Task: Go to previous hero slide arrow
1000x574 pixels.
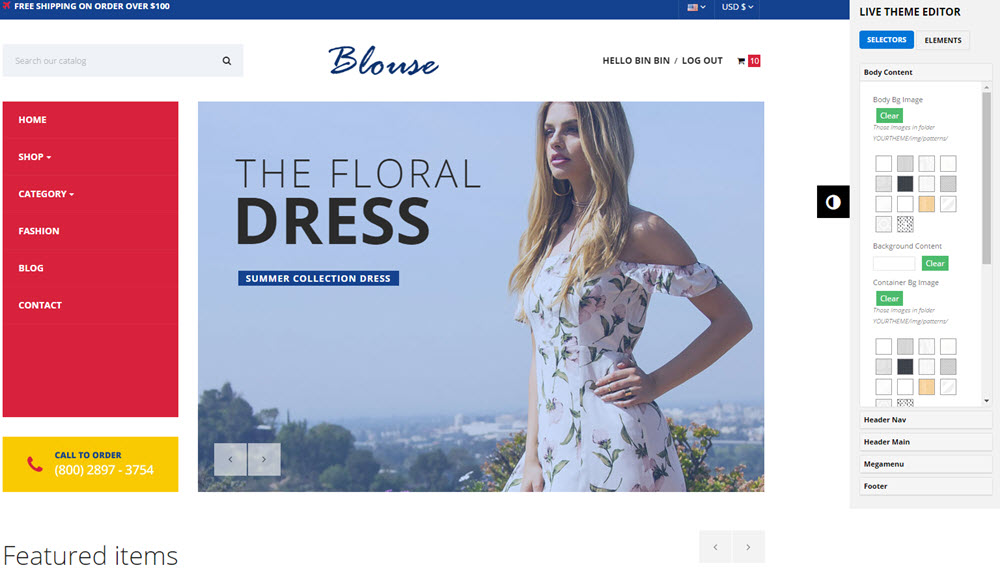Action: 230,459
